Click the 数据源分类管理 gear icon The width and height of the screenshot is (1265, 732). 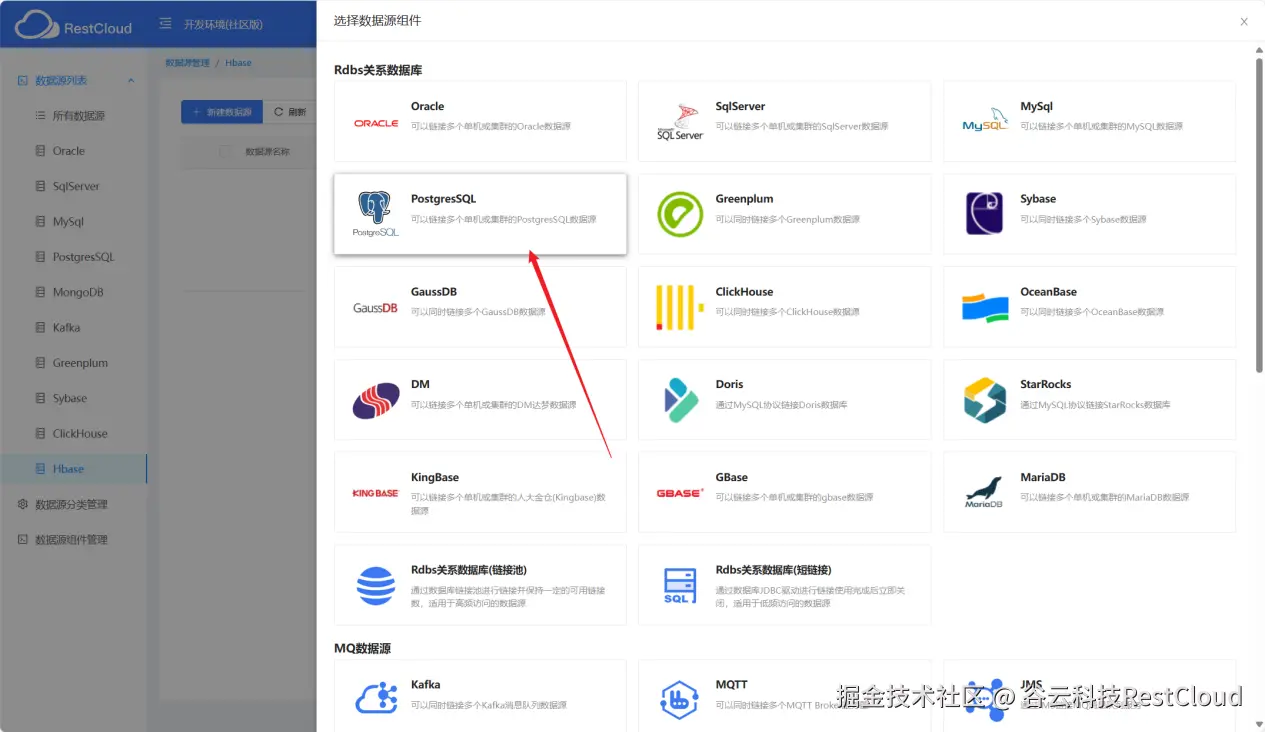click(x=23, y=504)
